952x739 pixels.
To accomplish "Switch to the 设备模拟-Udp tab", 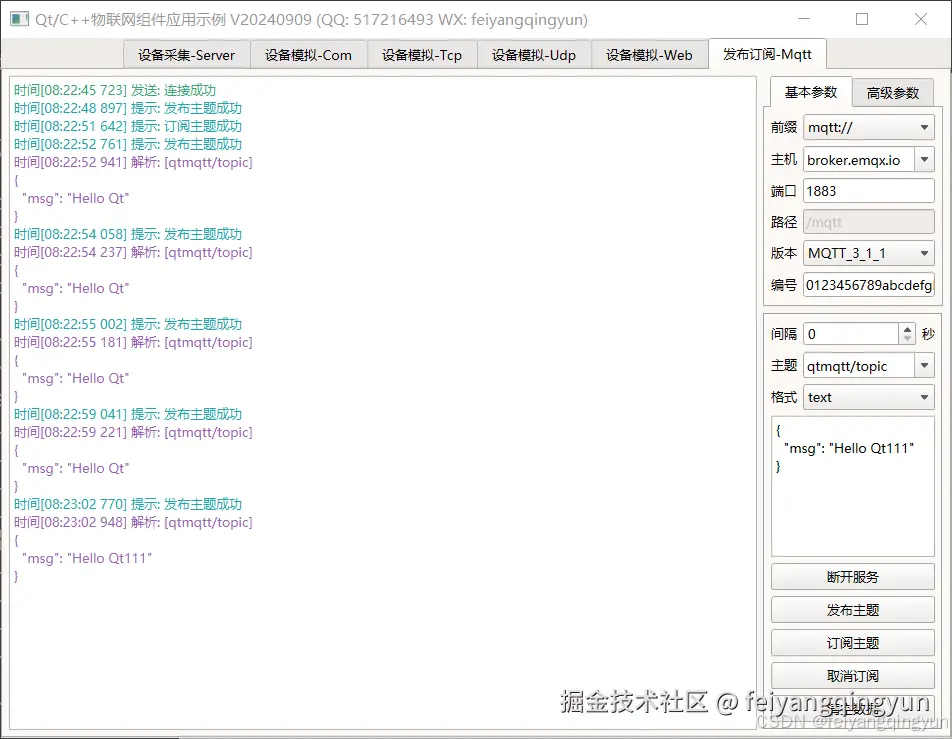I will click(534, 55).
